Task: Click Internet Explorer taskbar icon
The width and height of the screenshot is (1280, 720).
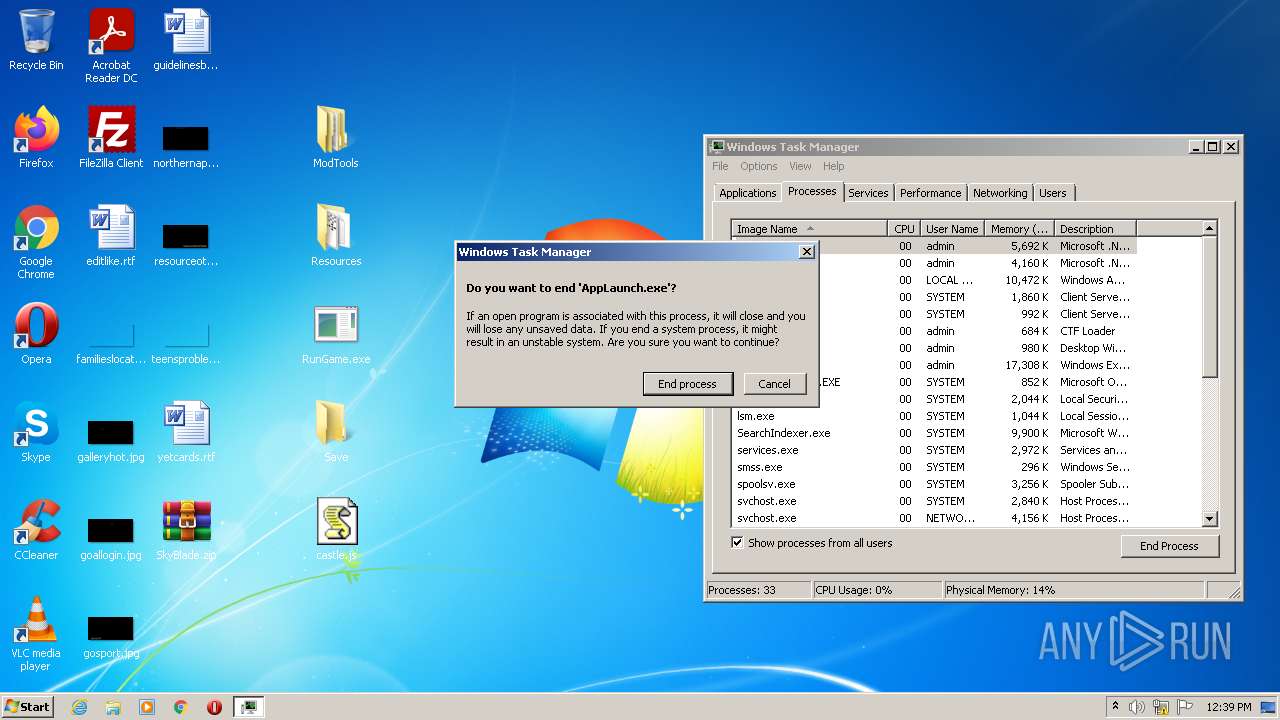Action: (80, 707)
